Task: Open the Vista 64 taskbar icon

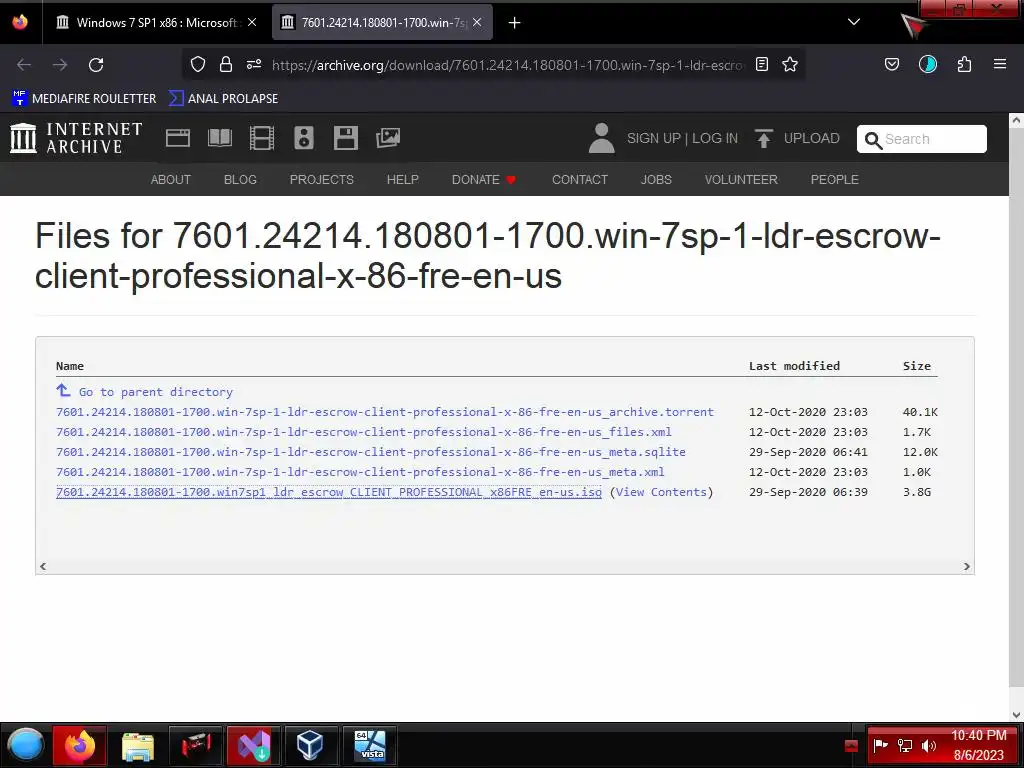Action: 370,745
